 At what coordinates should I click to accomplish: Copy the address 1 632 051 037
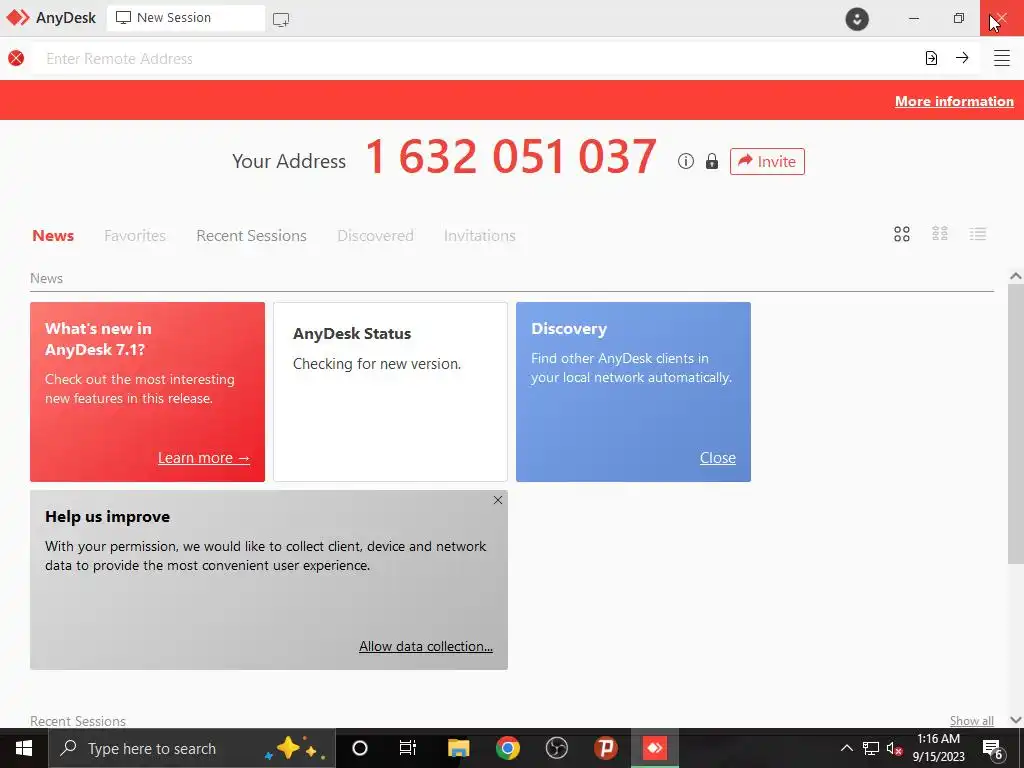511,157
